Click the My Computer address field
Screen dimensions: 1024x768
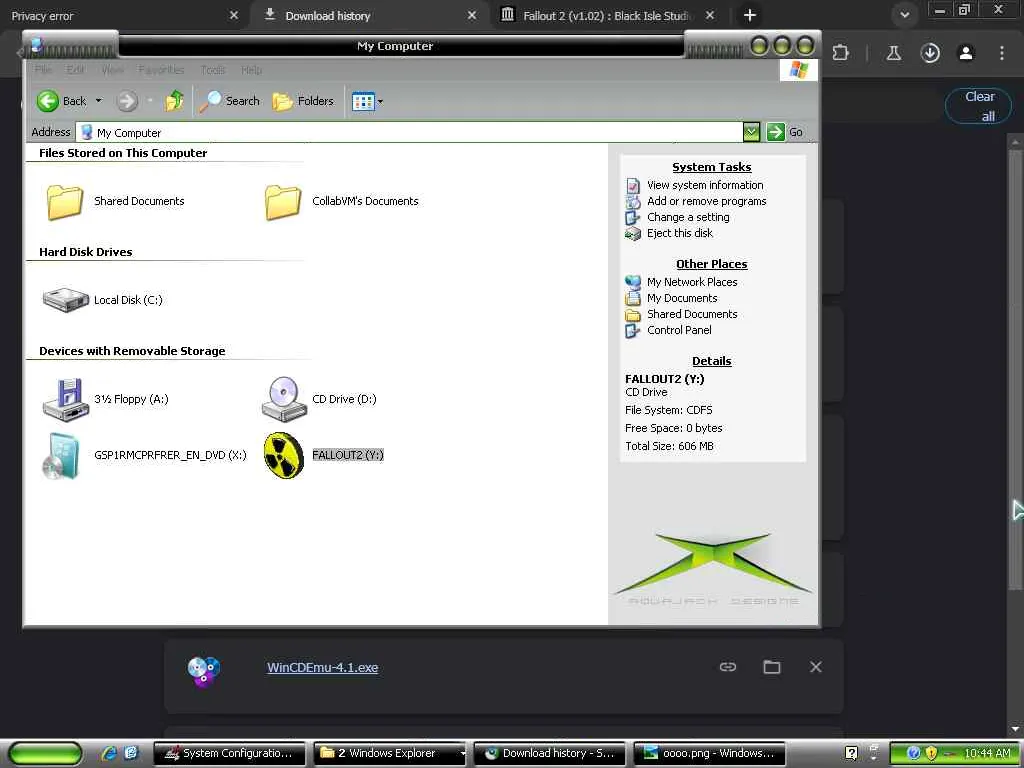(x=409, y=133)
